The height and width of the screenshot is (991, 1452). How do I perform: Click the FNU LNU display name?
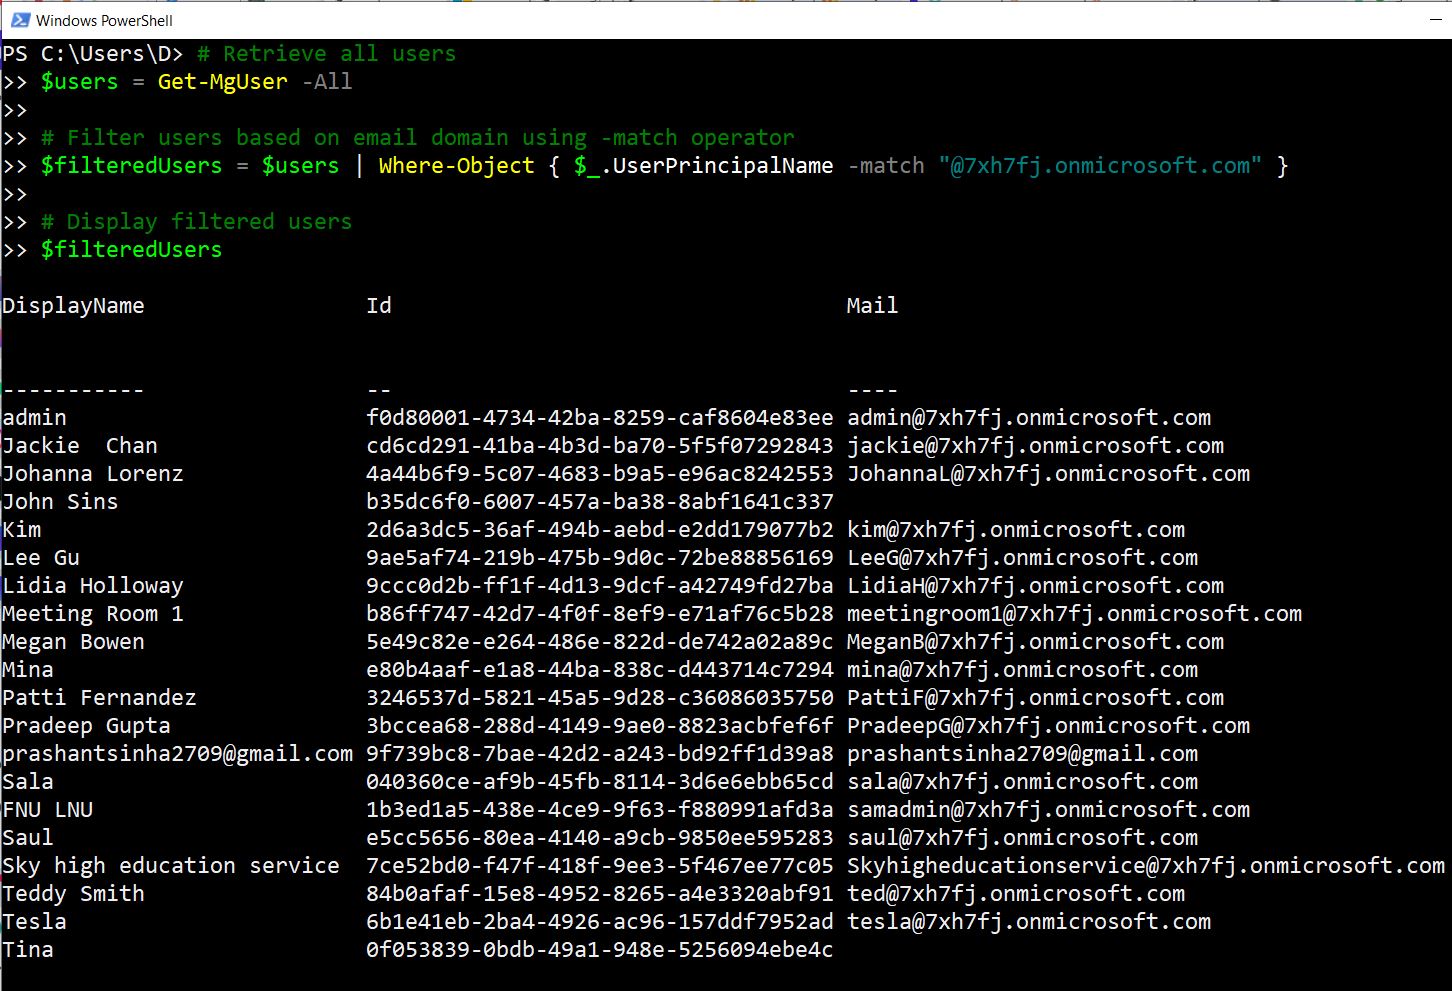coord(48,810)
